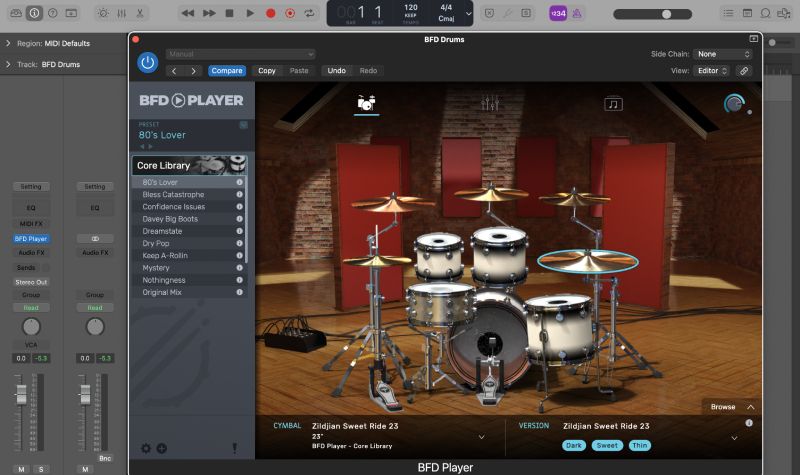Open the Note Pads icon
Image resolution: width=800 pixels, height=475 pixels.
[747, 13]
